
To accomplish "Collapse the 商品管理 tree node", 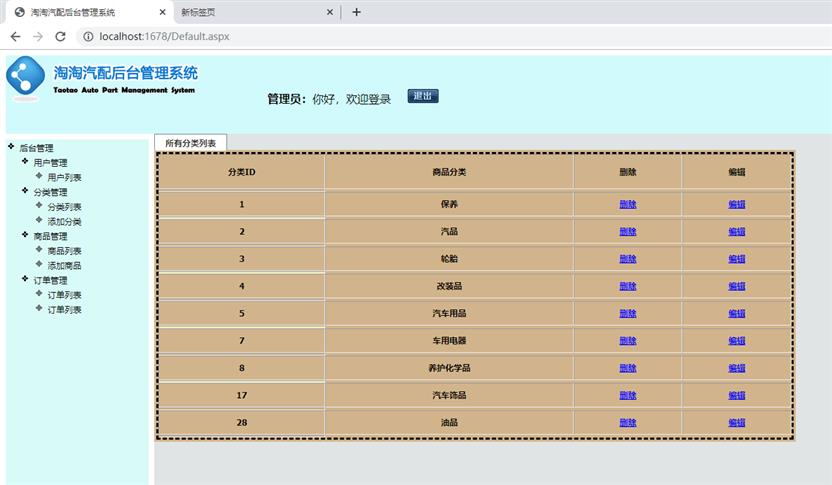I will (25, 235).
